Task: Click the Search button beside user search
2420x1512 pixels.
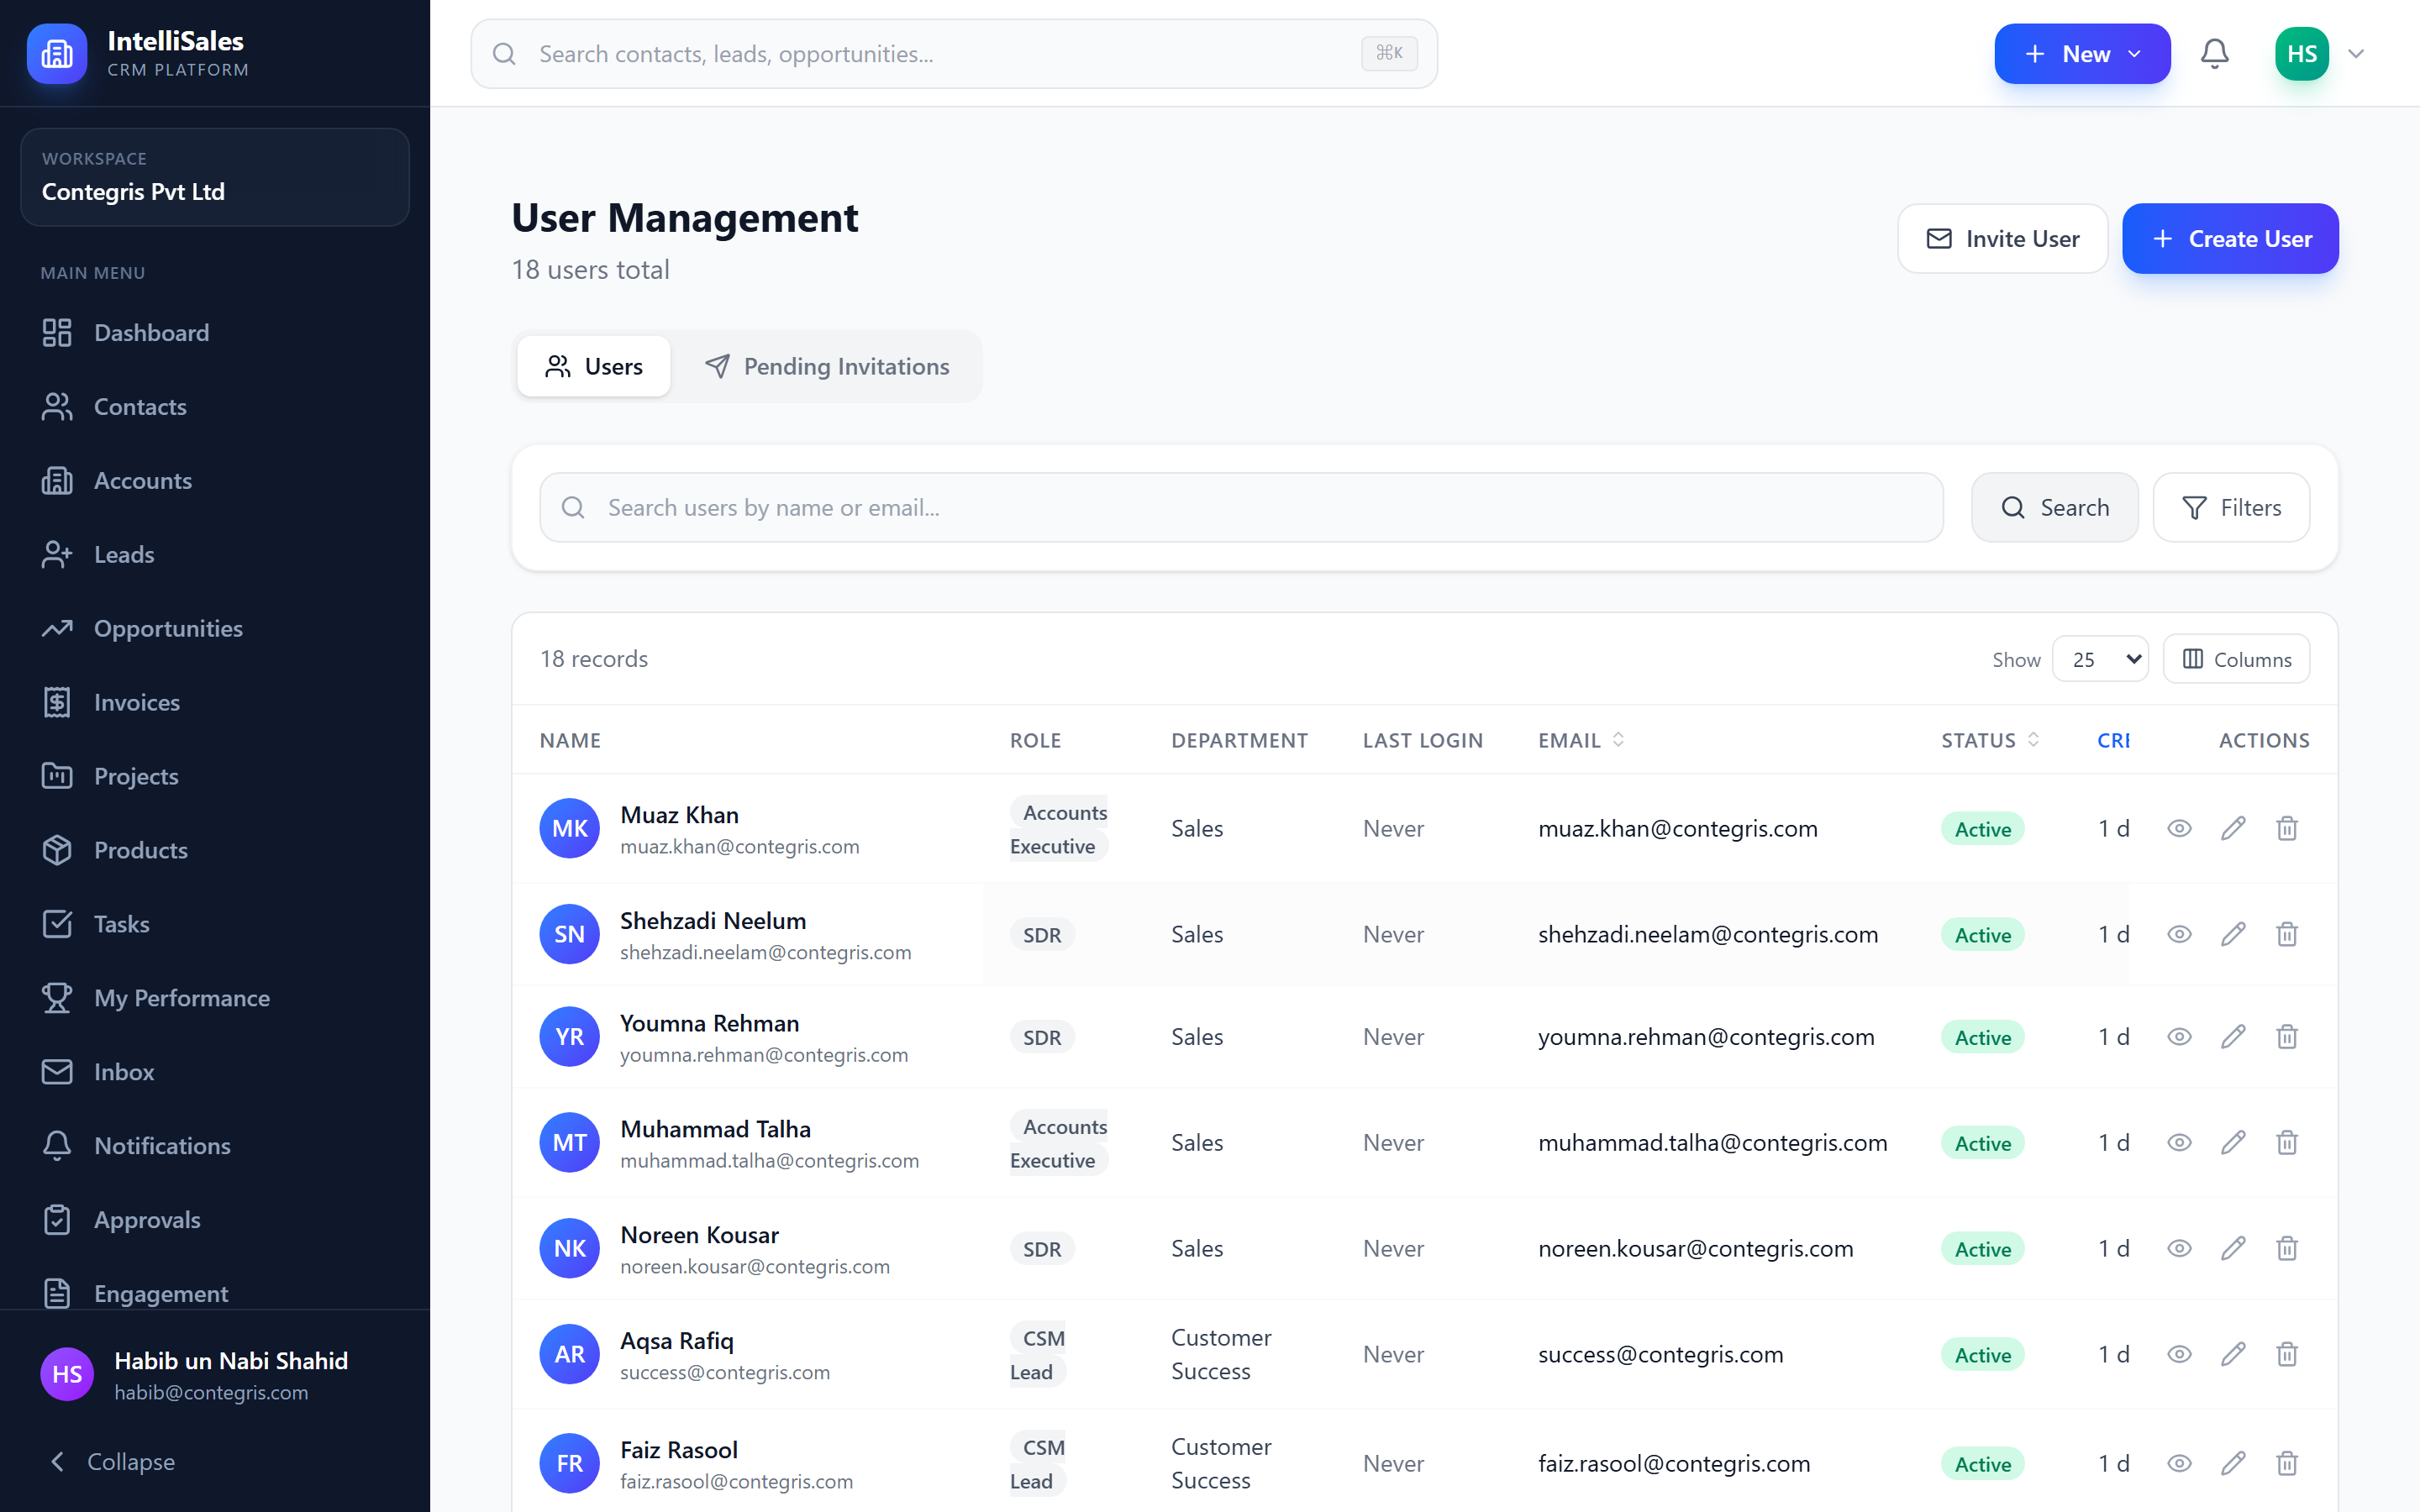Action: click(x=2055, y=508)
